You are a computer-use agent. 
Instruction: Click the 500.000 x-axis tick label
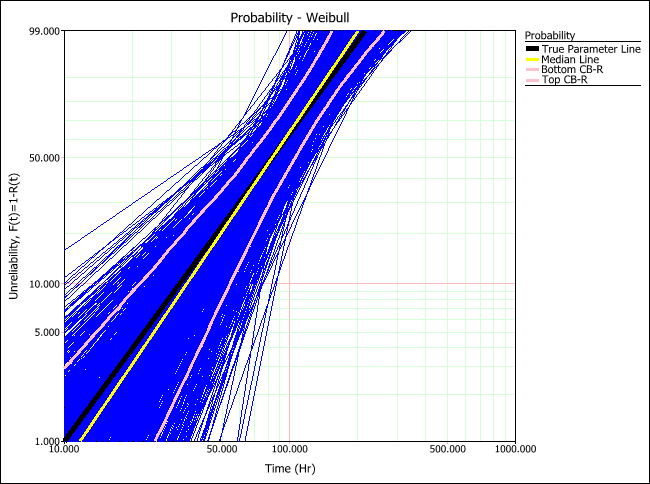click(447, 451)
